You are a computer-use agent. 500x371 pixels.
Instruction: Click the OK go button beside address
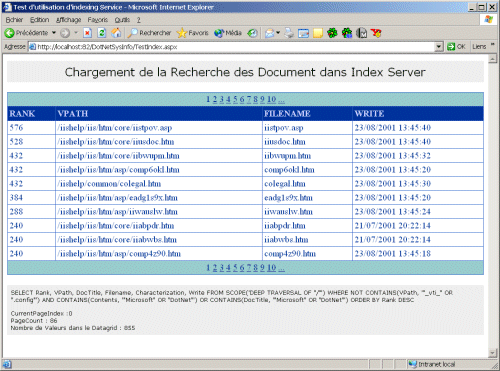456,47
